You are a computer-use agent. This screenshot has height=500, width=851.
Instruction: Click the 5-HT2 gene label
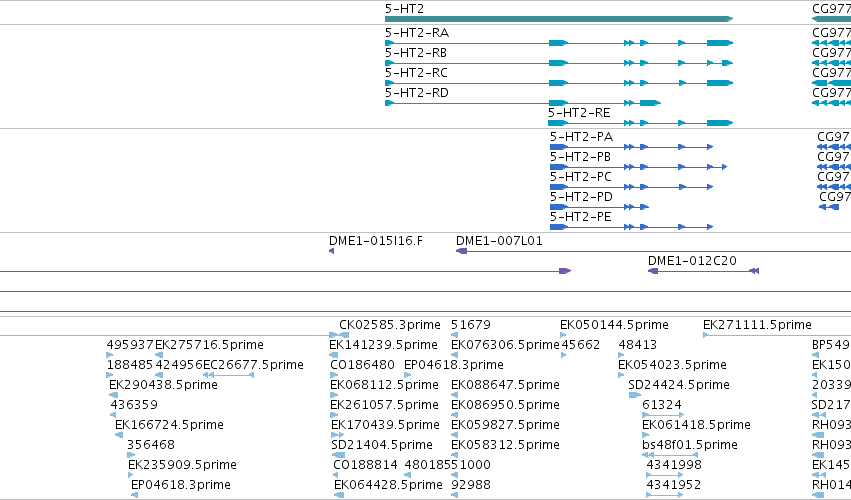point(404,9)
